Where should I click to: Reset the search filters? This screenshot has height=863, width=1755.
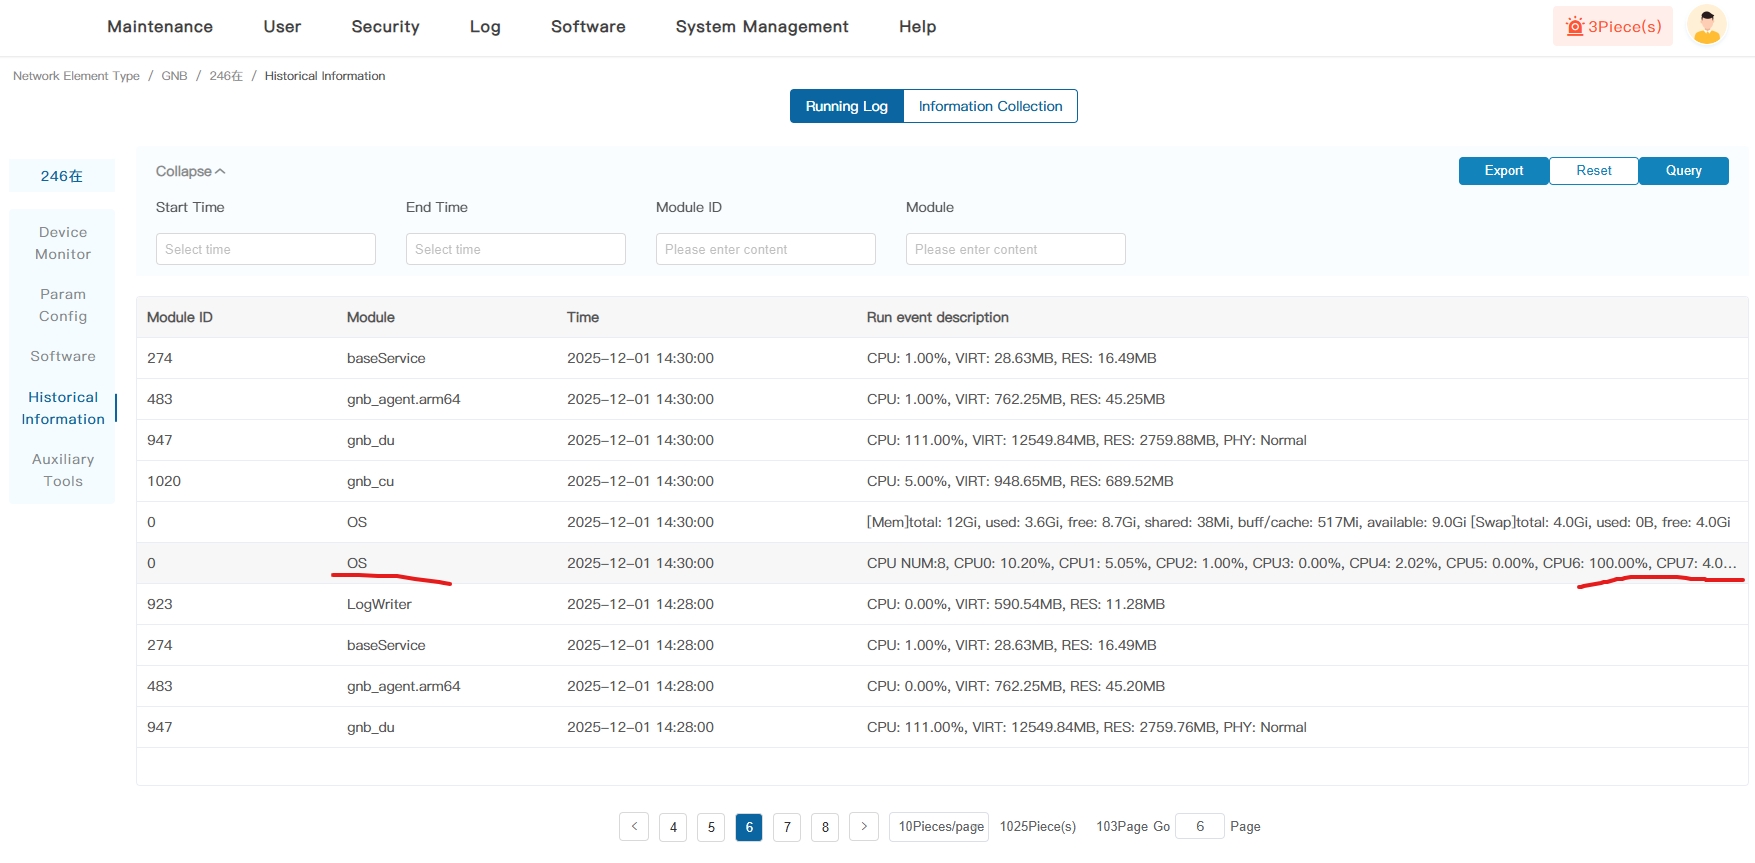pyautogui.click(x=1593, y=171)
